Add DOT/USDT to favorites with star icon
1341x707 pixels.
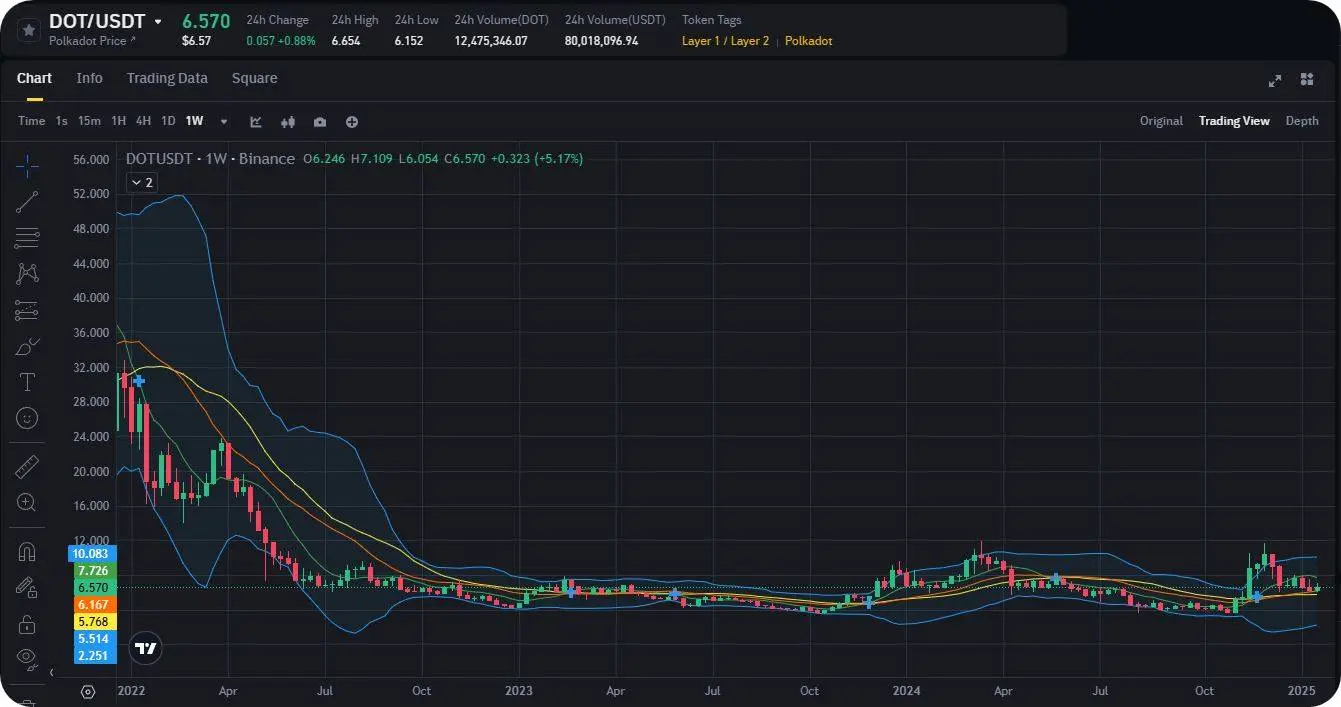click(27, 30)
